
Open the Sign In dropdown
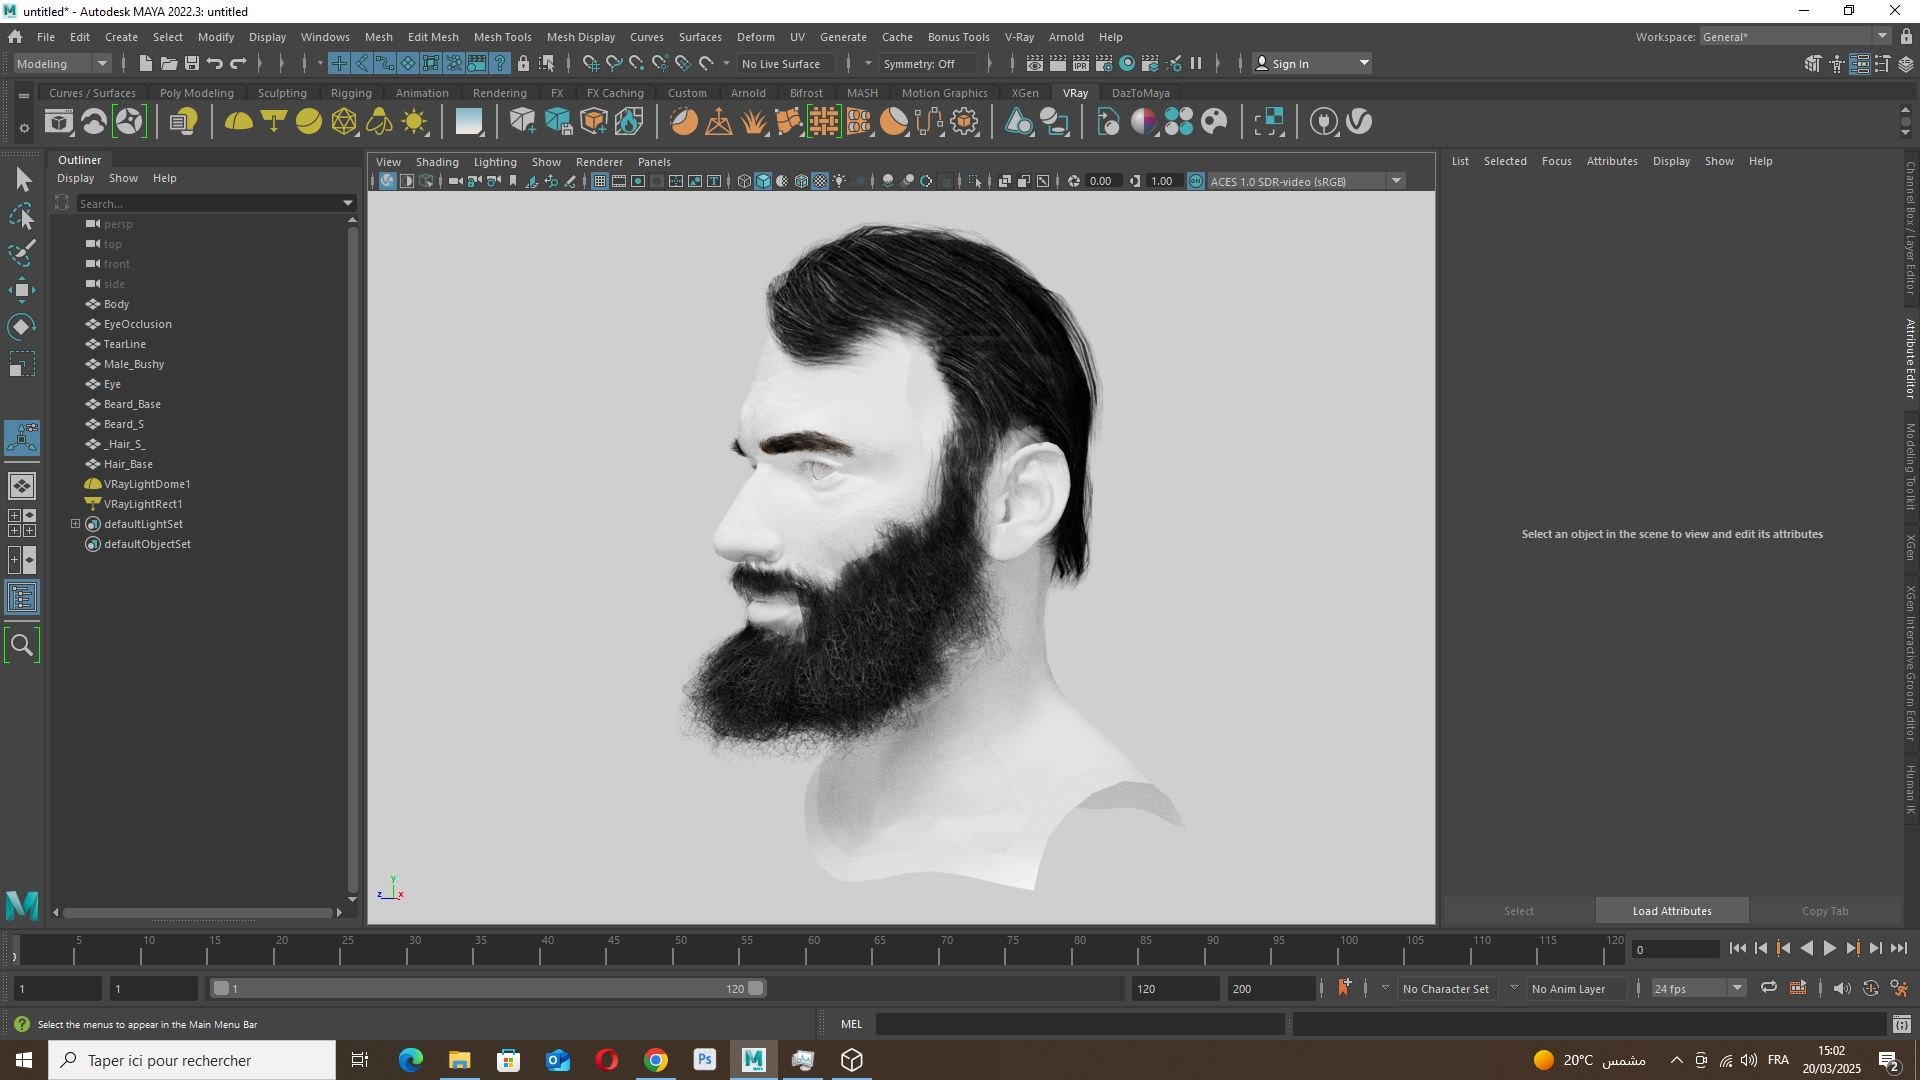[x=1313, y=63]
